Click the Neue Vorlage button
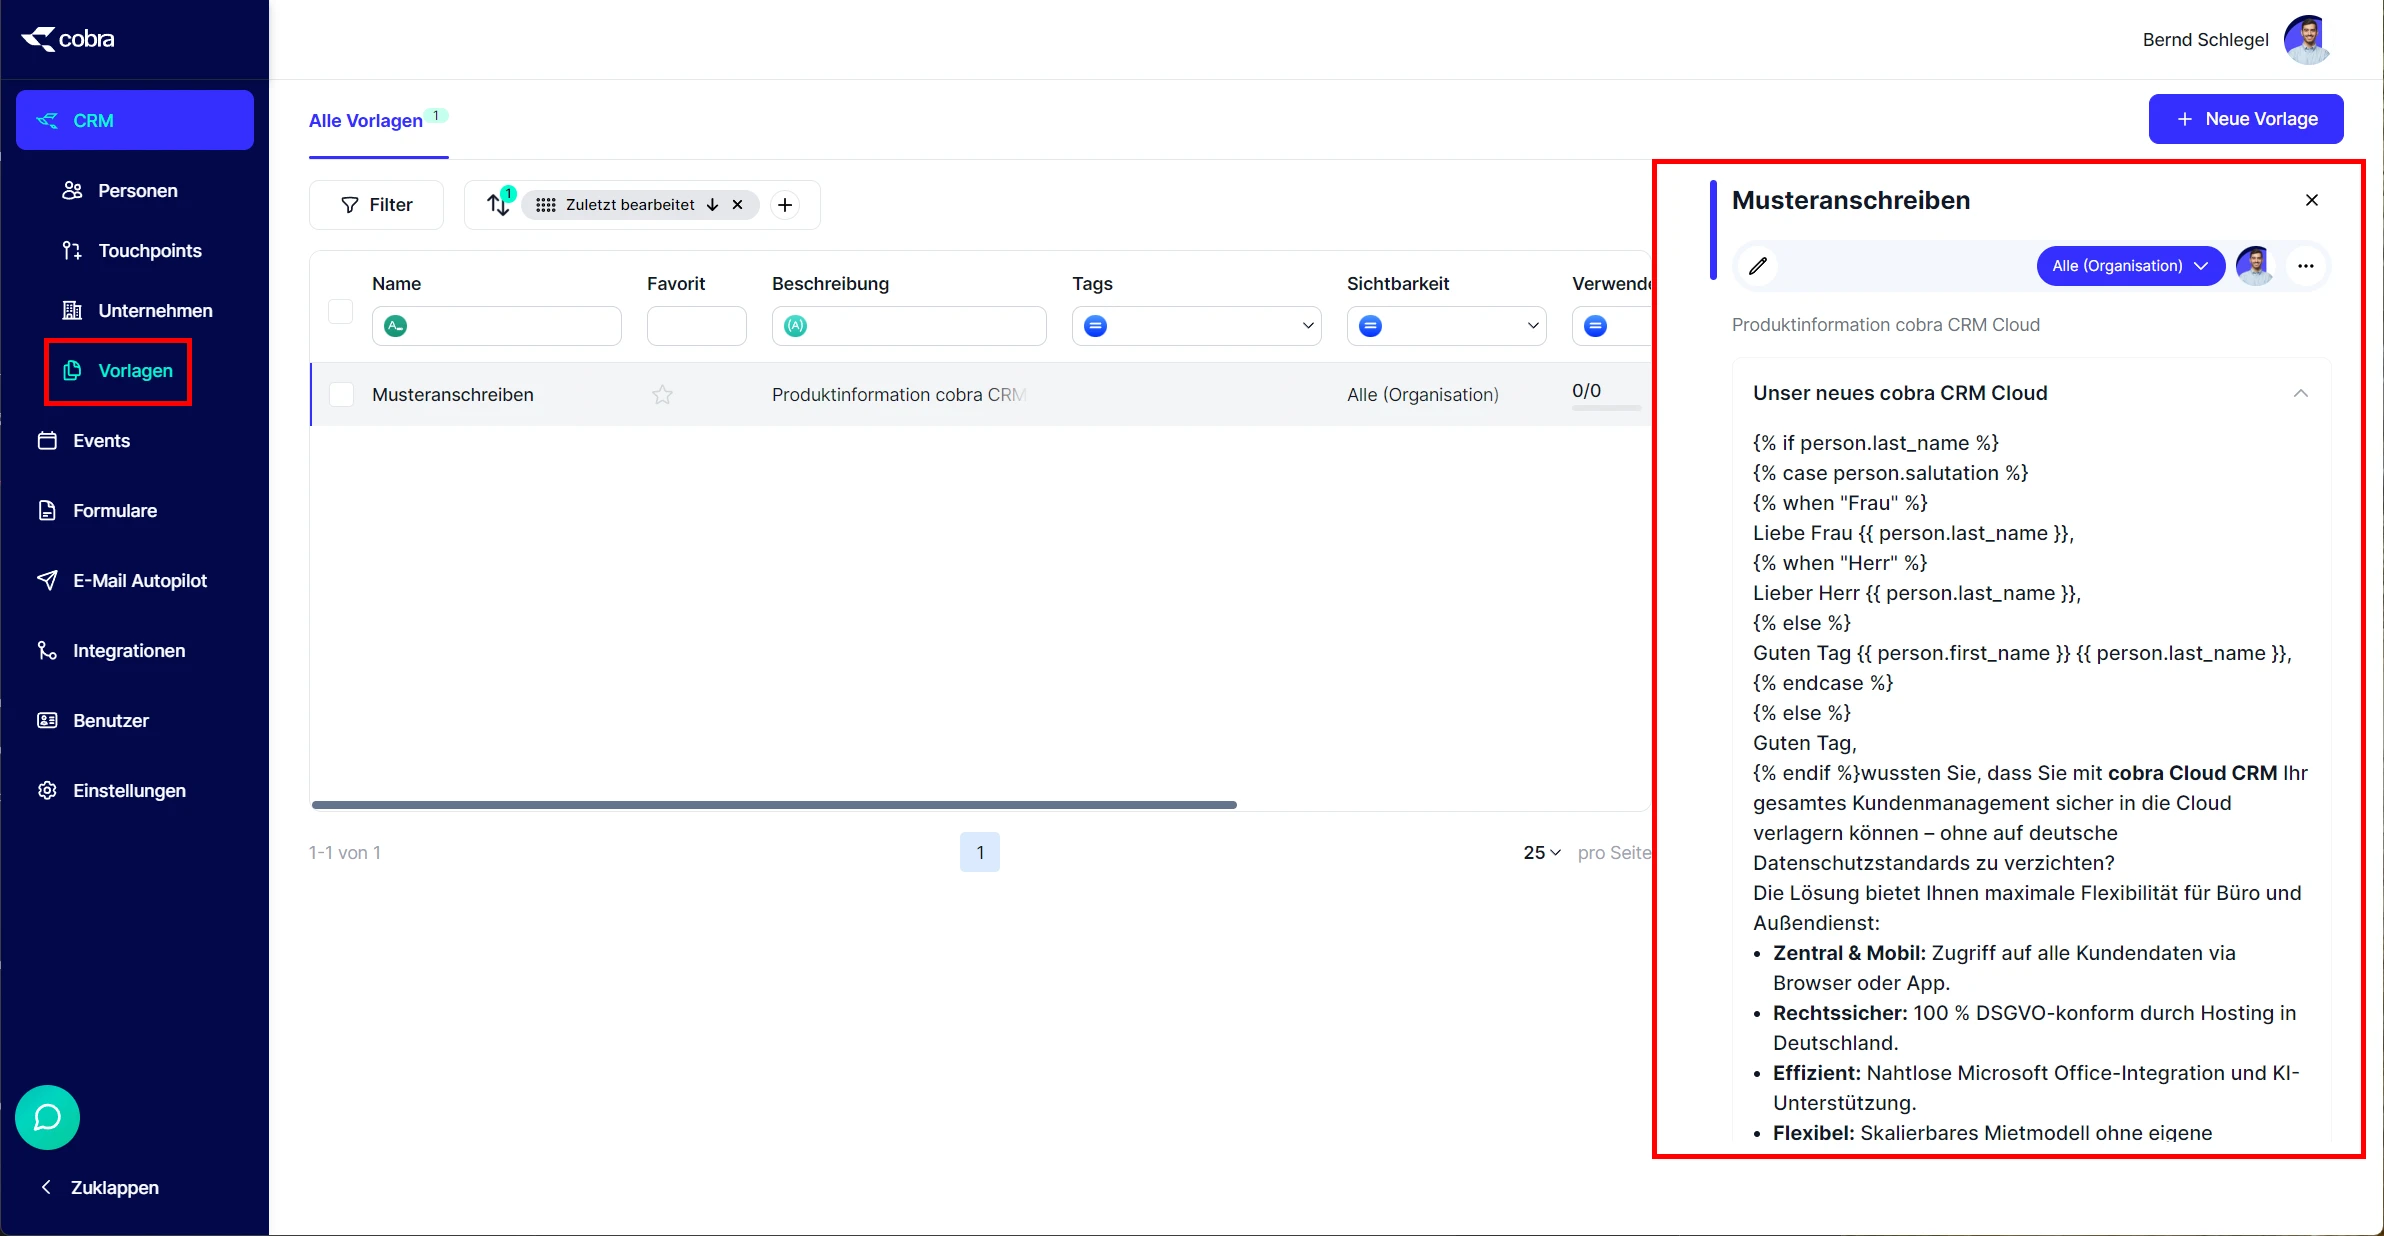 click(x=2245, y=119)
